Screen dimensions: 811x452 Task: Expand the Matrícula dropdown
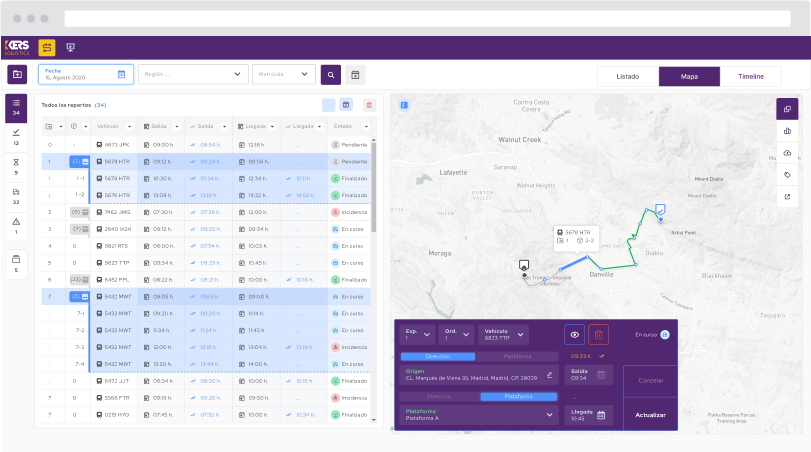click(283, 75)
